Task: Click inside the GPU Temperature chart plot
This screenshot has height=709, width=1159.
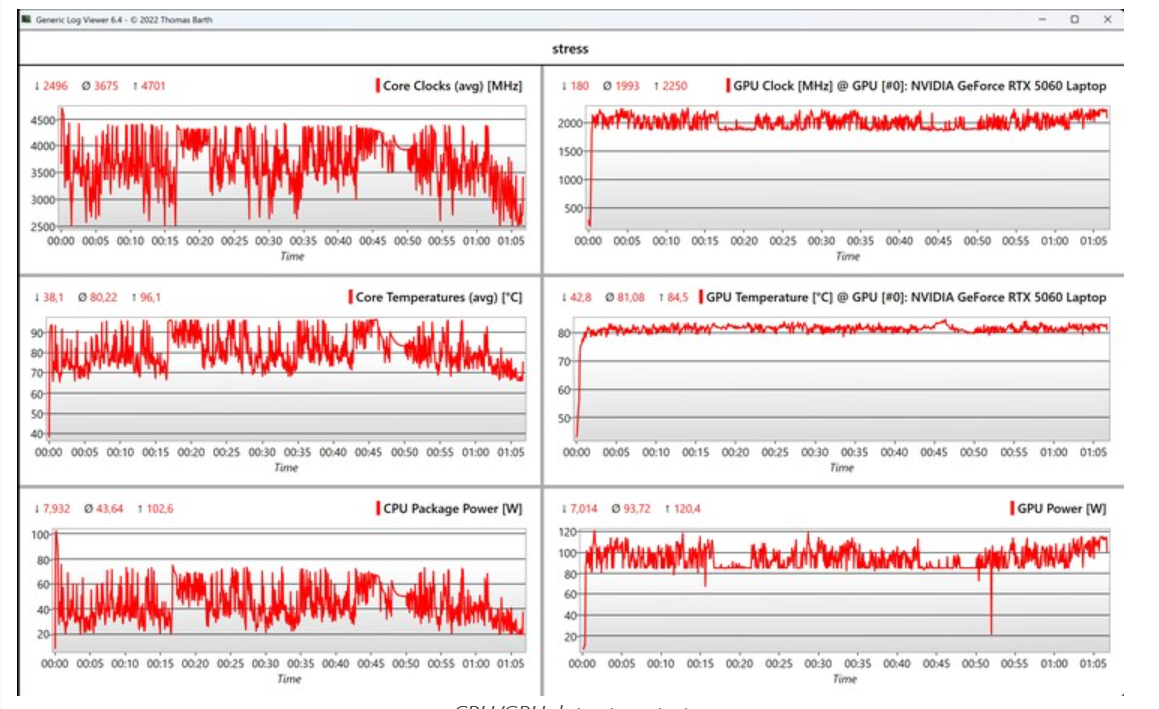Action: click(843, 379)
